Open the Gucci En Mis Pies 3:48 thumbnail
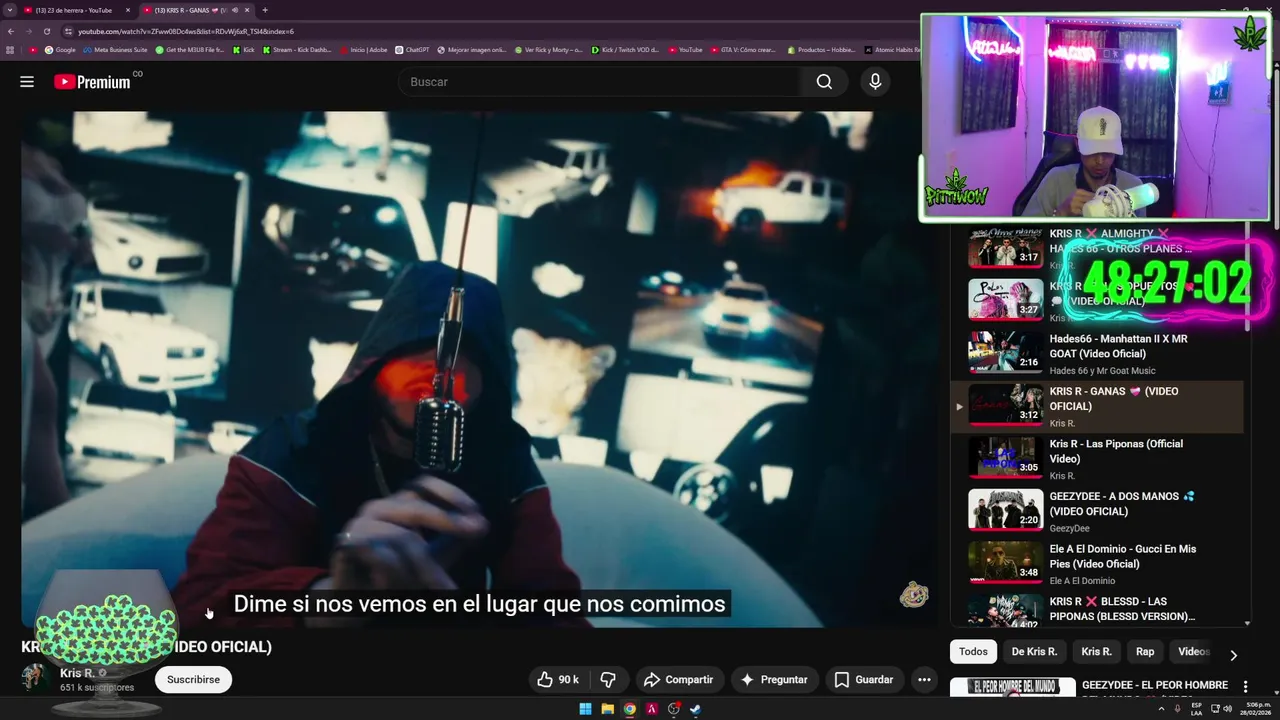Screen dimensions: 1280x720 tap(1005, 562)
